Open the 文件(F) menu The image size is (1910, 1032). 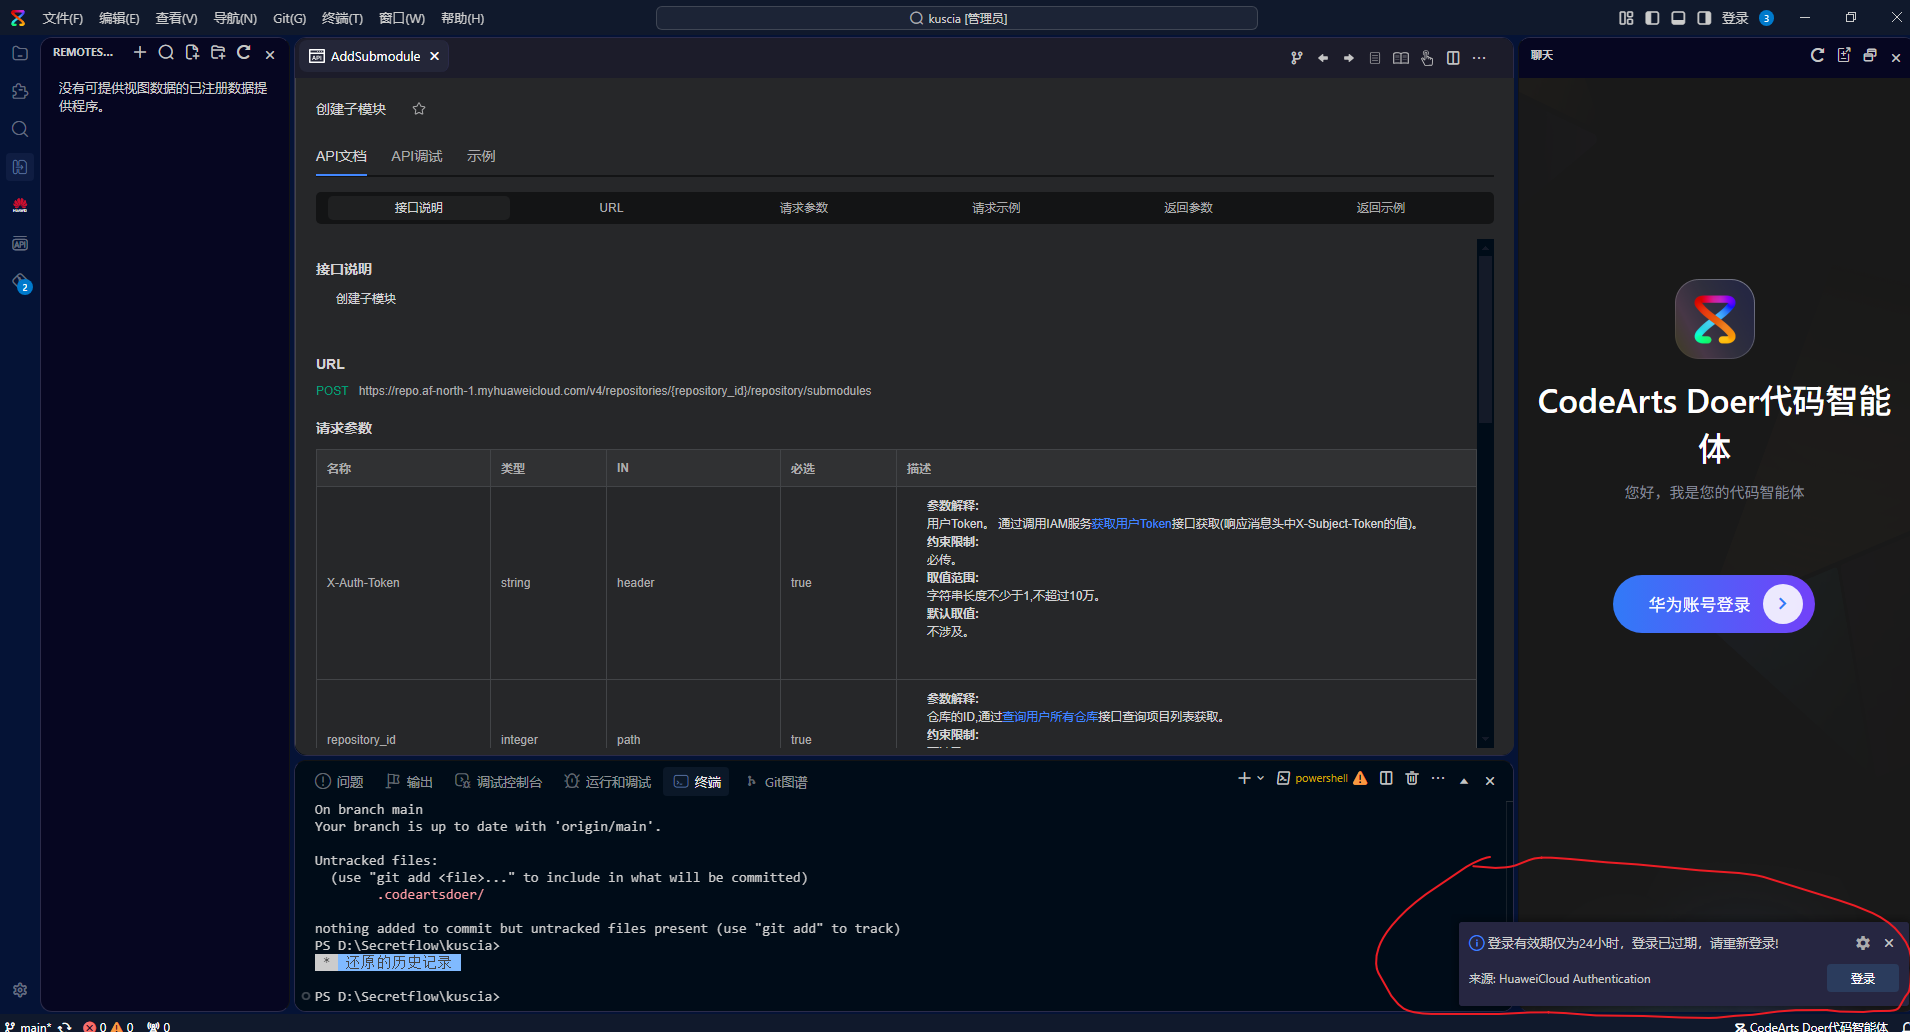click(x=63, y=18)
